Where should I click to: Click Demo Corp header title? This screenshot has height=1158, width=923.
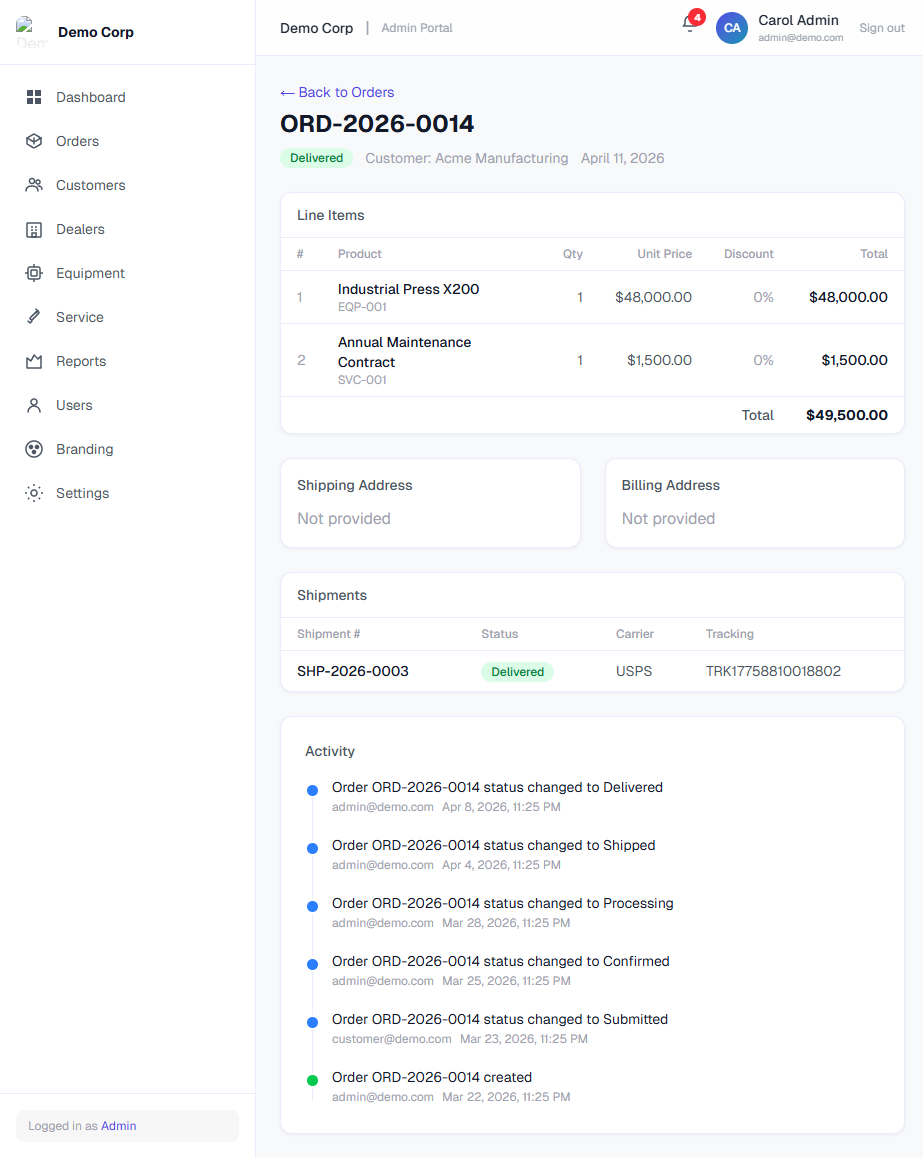coord(317,28)
